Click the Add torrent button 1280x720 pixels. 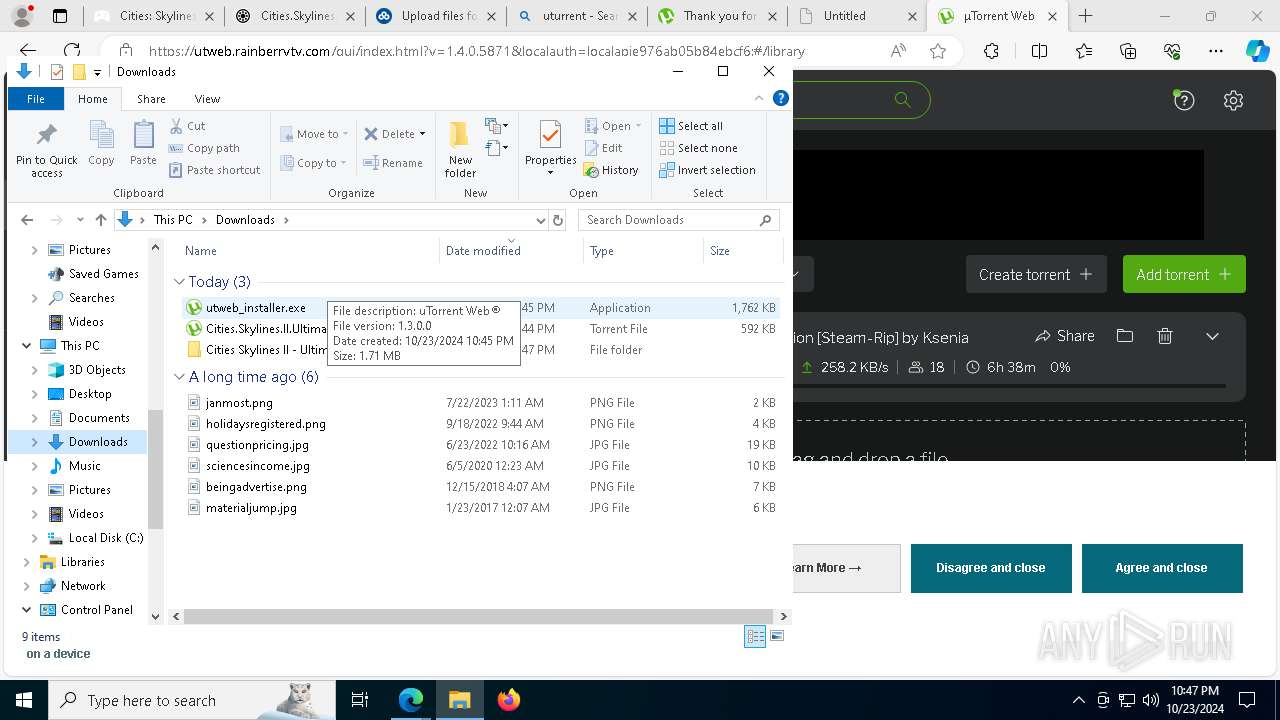tap(1184, 274)
